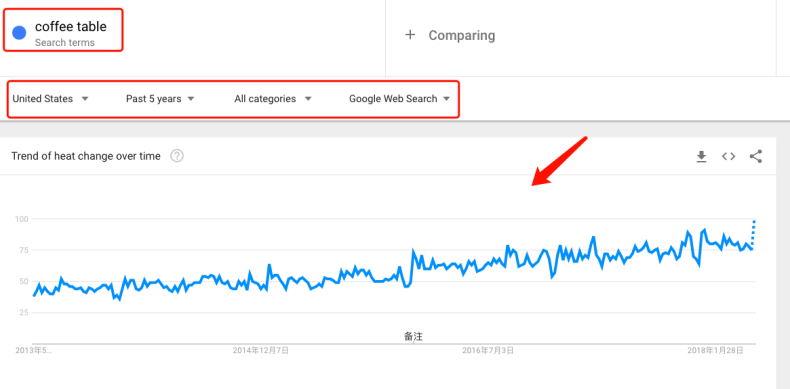Image resolution: width=790 pixels, height=389 pixels.
Task: Open the embed code icon
Action: pos(728,157)
